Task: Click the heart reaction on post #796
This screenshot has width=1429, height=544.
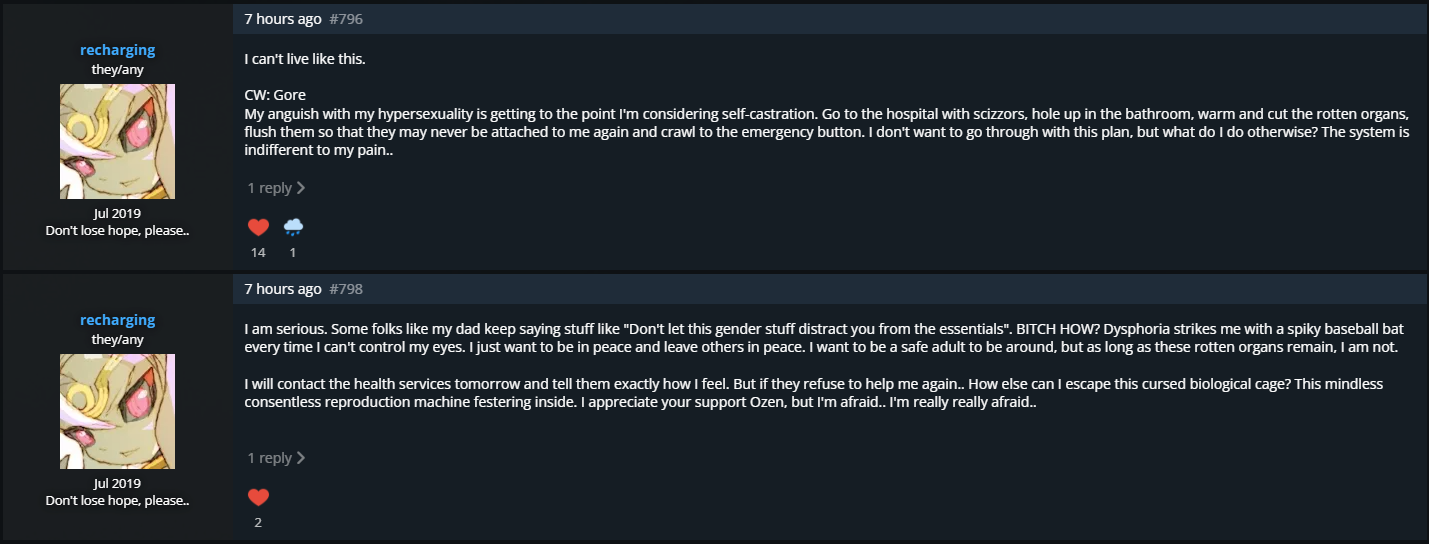Action: [x=258, y=227]
